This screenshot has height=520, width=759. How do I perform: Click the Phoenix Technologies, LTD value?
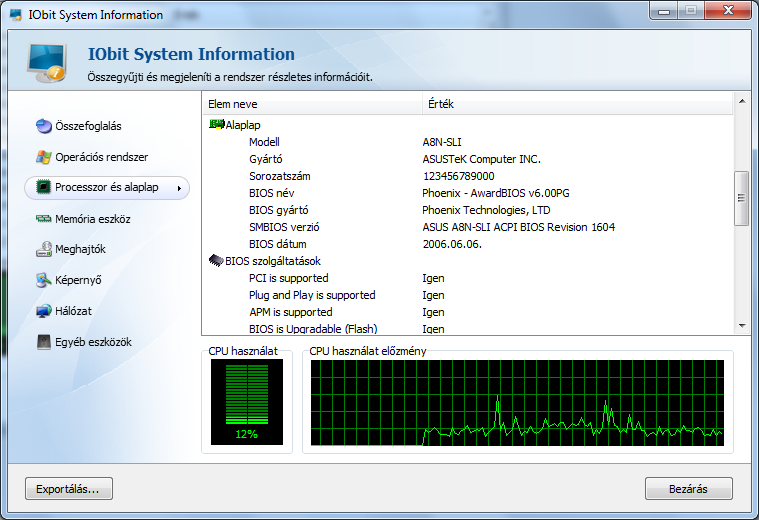tap(486, 210)
